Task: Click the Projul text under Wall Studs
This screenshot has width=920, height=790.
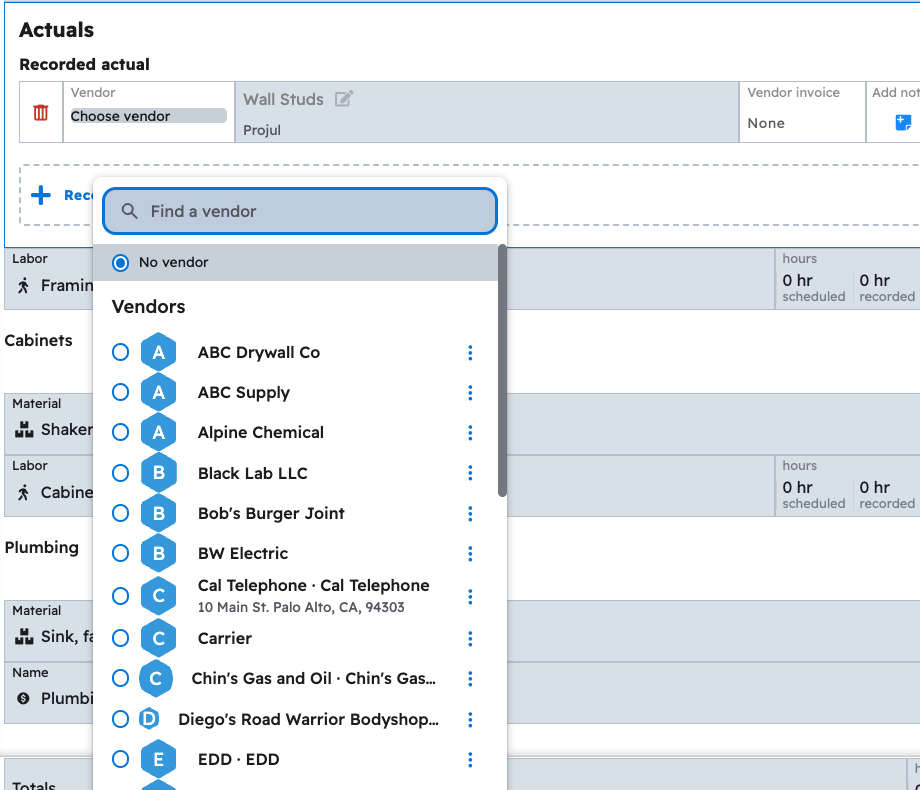Action: click(262, 130)
